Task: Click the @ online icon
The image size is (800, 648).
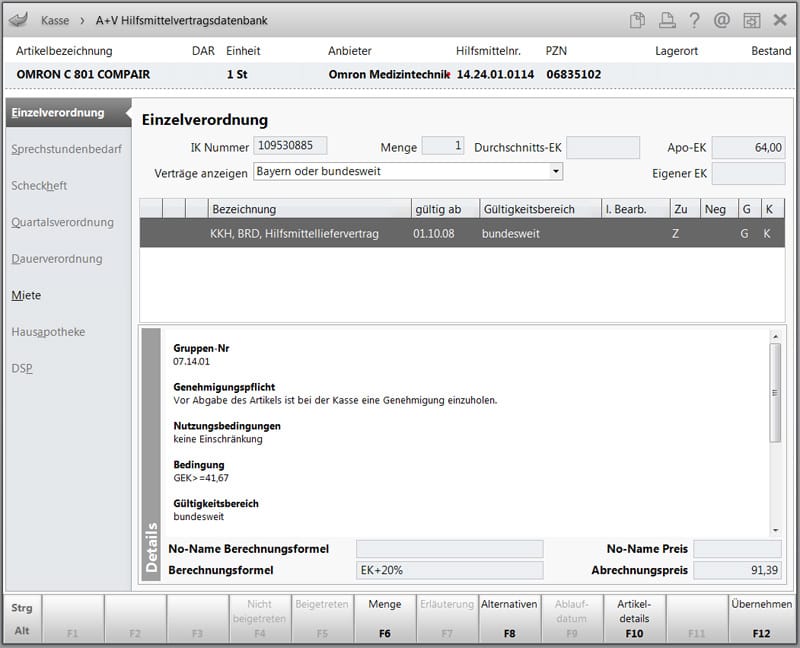Action: pos(722,20)
